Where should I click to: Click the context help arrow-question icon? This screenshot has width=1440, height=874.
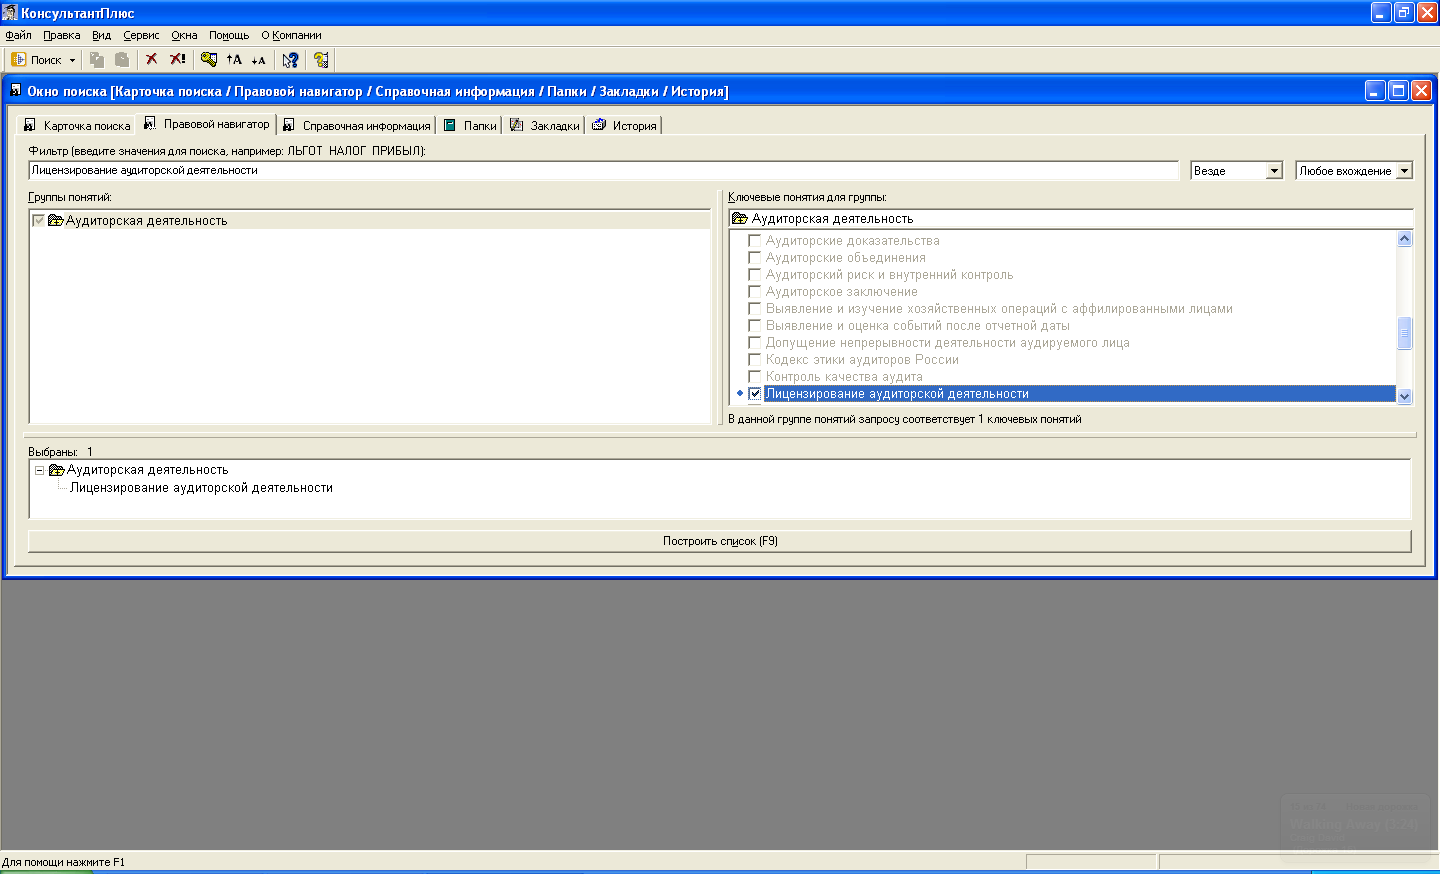(290, 60)
